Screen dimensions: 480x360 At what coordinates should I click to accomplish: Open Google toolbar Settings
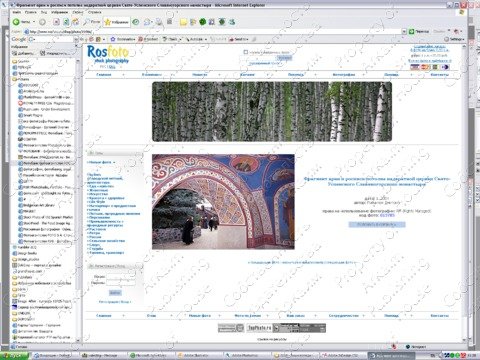454,39
